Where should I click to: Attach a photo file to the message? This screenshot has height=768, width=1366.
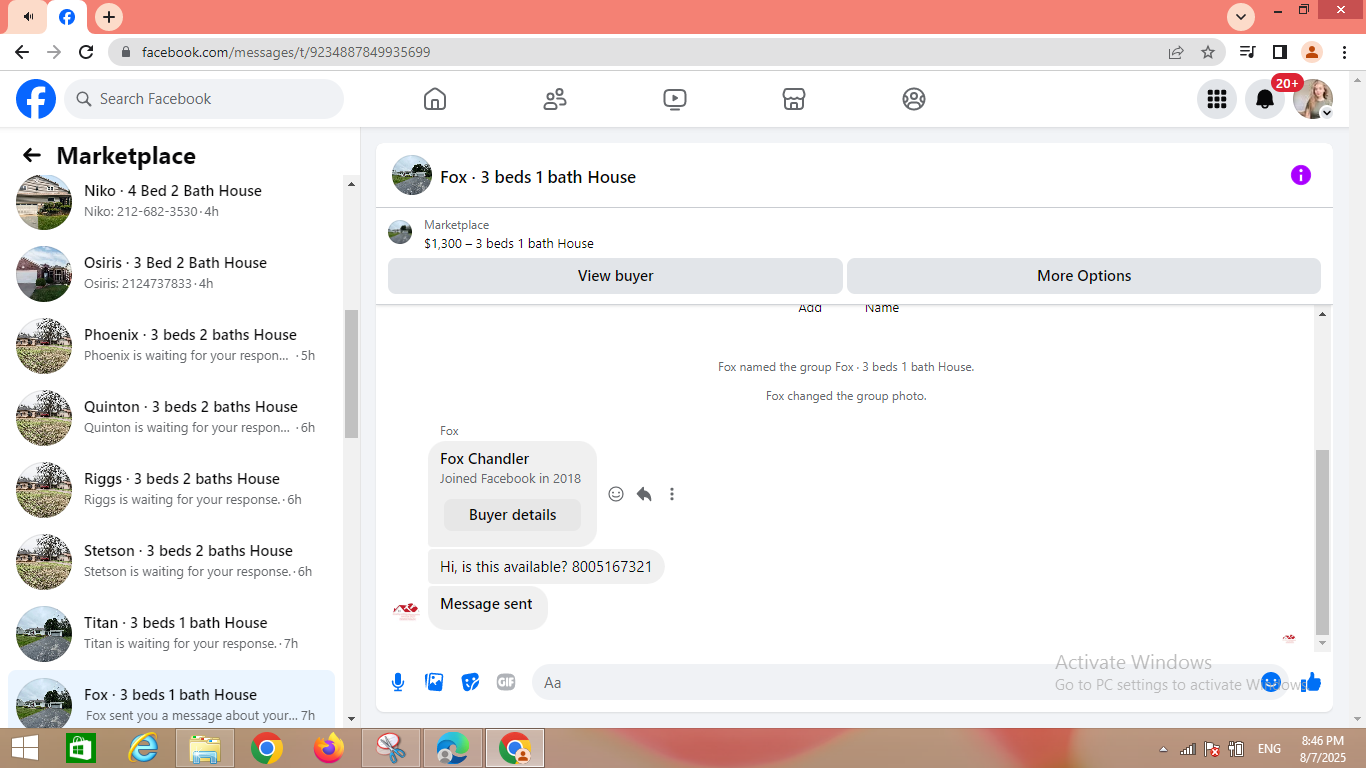(434, 682)
